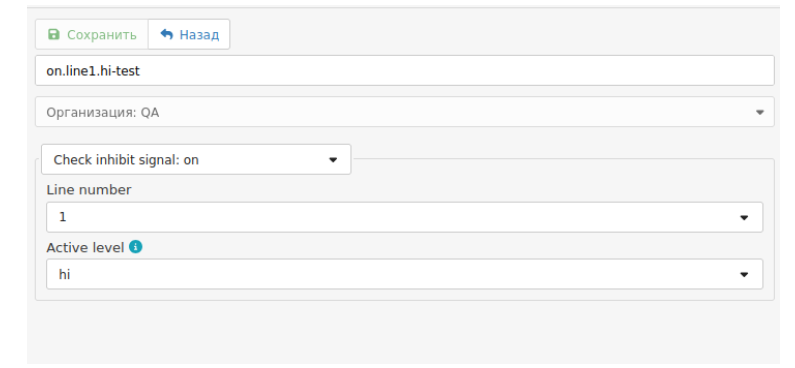
Task: Click the QA text in organization selector
Action: (150, 113)
